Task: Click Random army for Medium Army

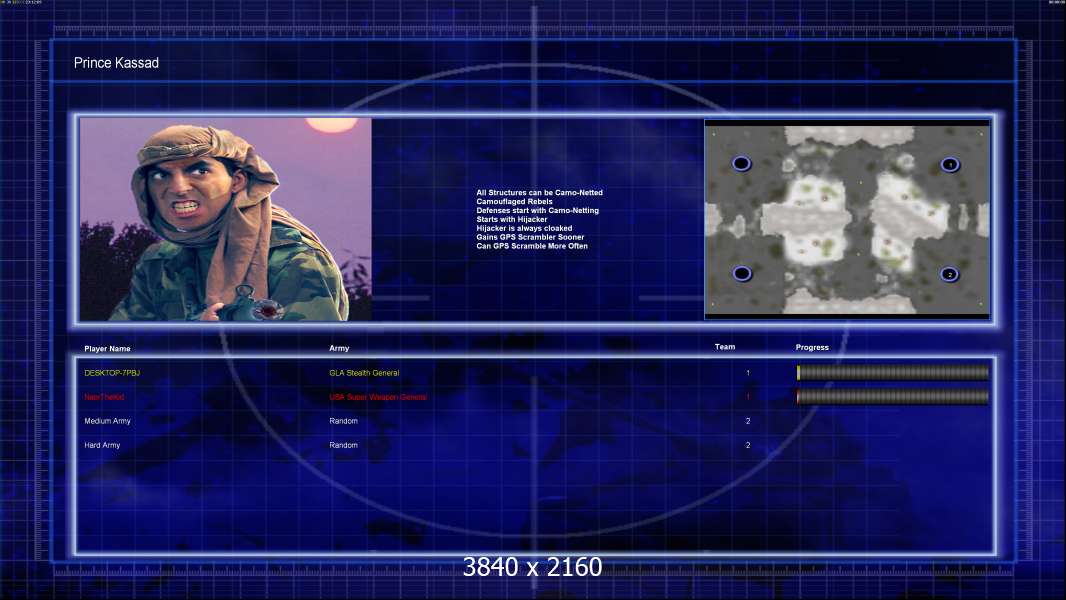Action: coord(343,421)
